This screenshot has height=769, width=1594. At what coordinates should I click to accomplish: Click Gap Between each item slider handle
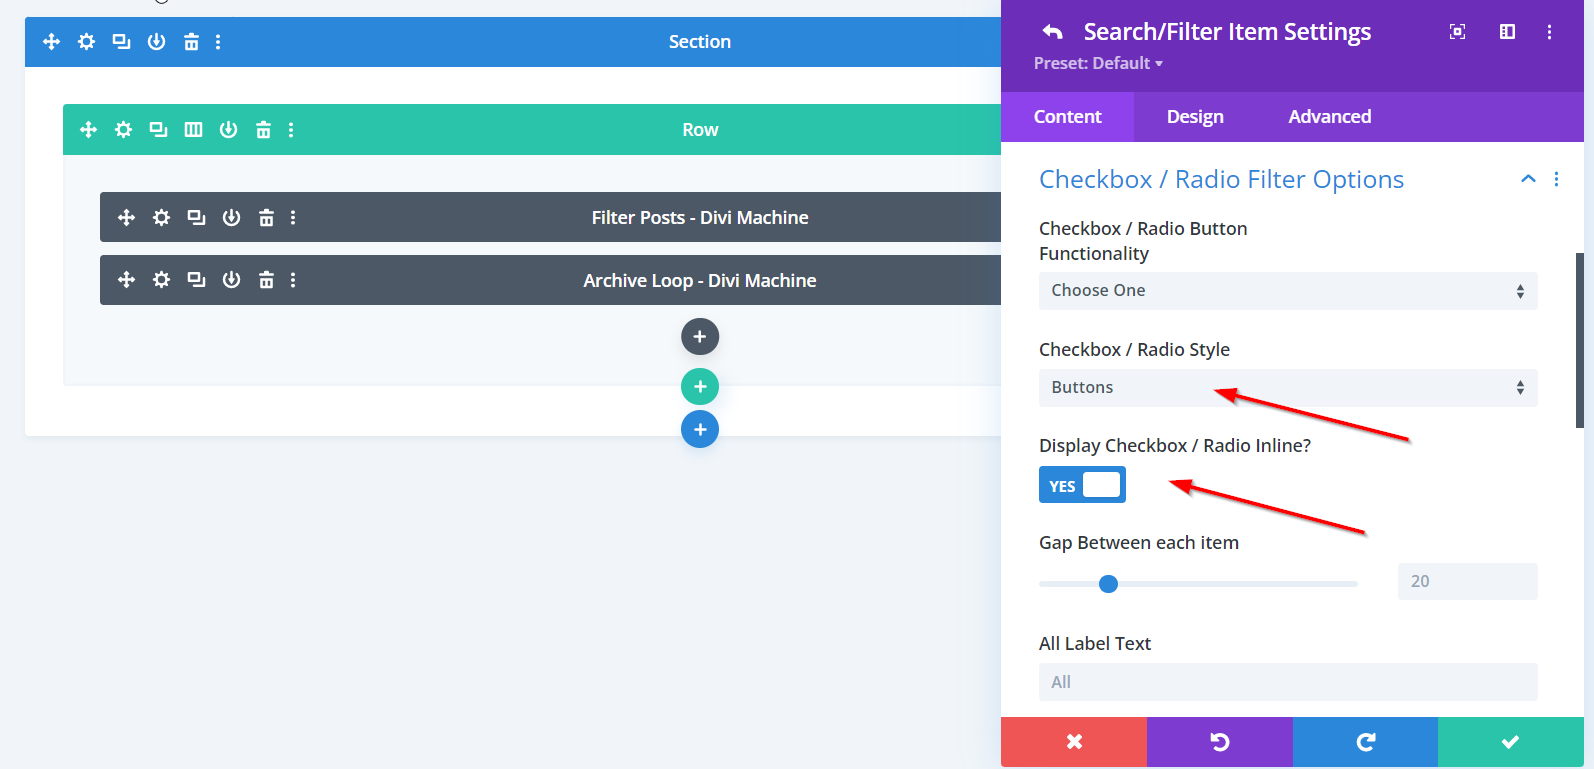tap(1108, 584)
